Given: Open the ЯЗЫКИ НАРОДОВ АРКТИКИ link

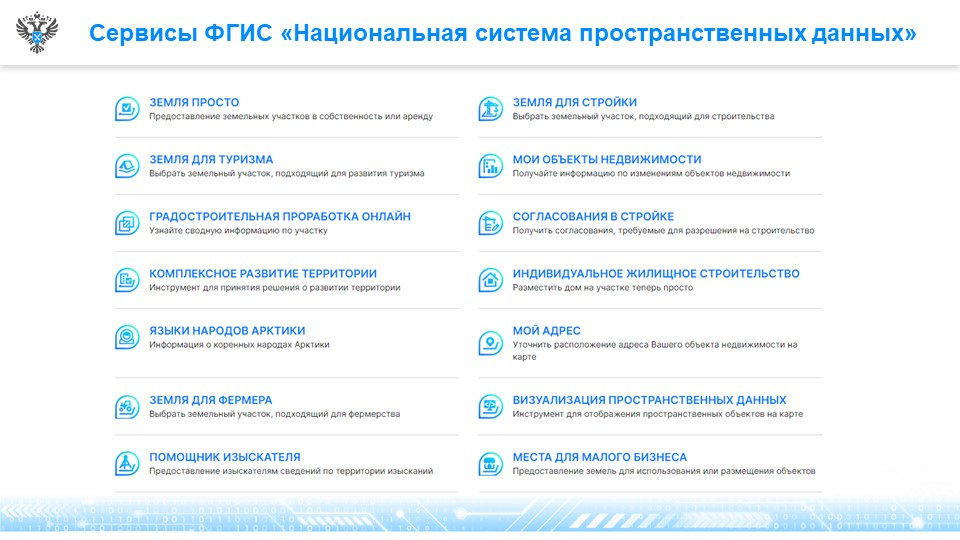Looking at the screenshot, I should click(227, 331).
